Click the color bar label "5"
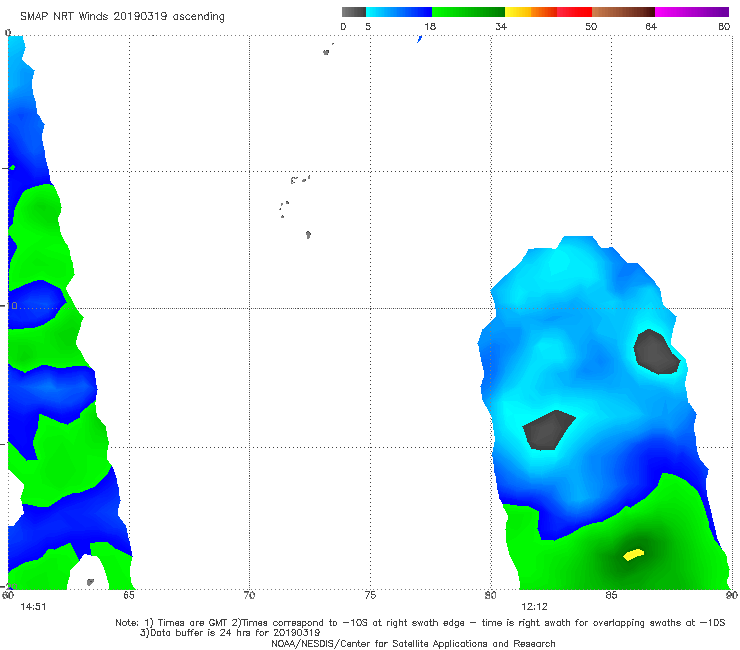Screen dimensions: 740x650 tap(368, 26)
